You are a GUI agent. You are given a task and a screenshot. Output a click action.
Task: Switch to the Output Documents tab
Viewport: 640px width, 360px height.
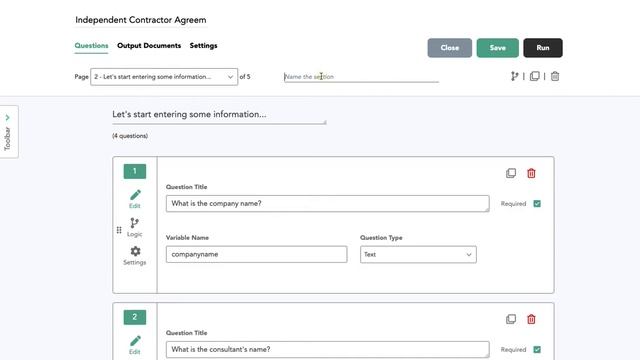[149, 46]
